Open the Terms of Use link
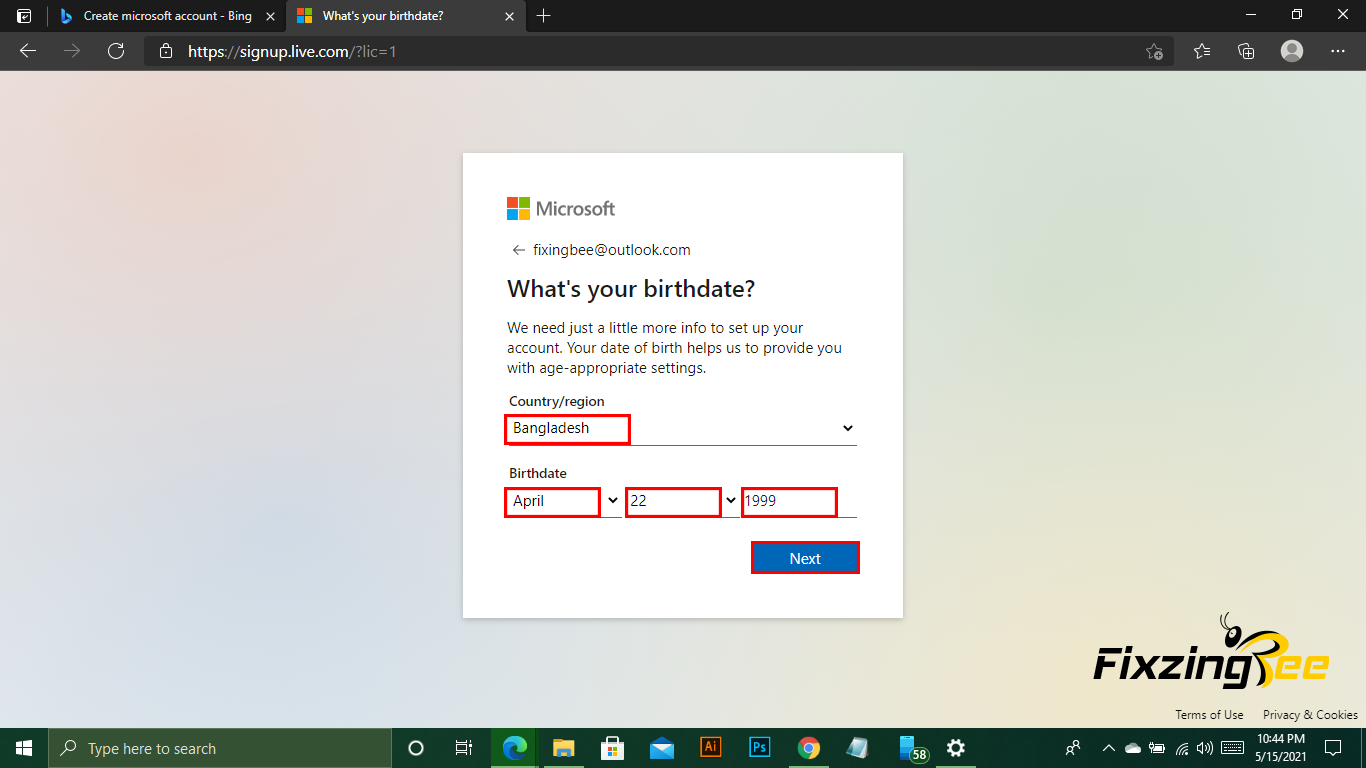 pyautogui.click(x=1209, y=714)
